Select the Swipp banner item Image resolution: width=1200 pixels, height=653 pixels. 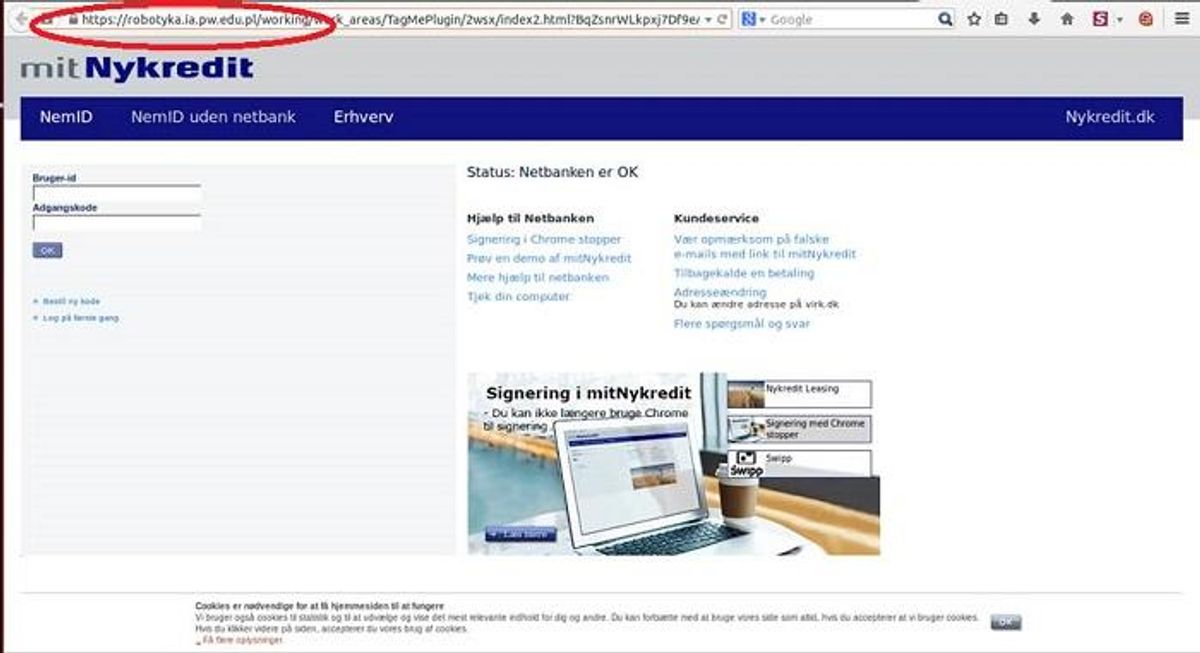[x=799, y=462]
